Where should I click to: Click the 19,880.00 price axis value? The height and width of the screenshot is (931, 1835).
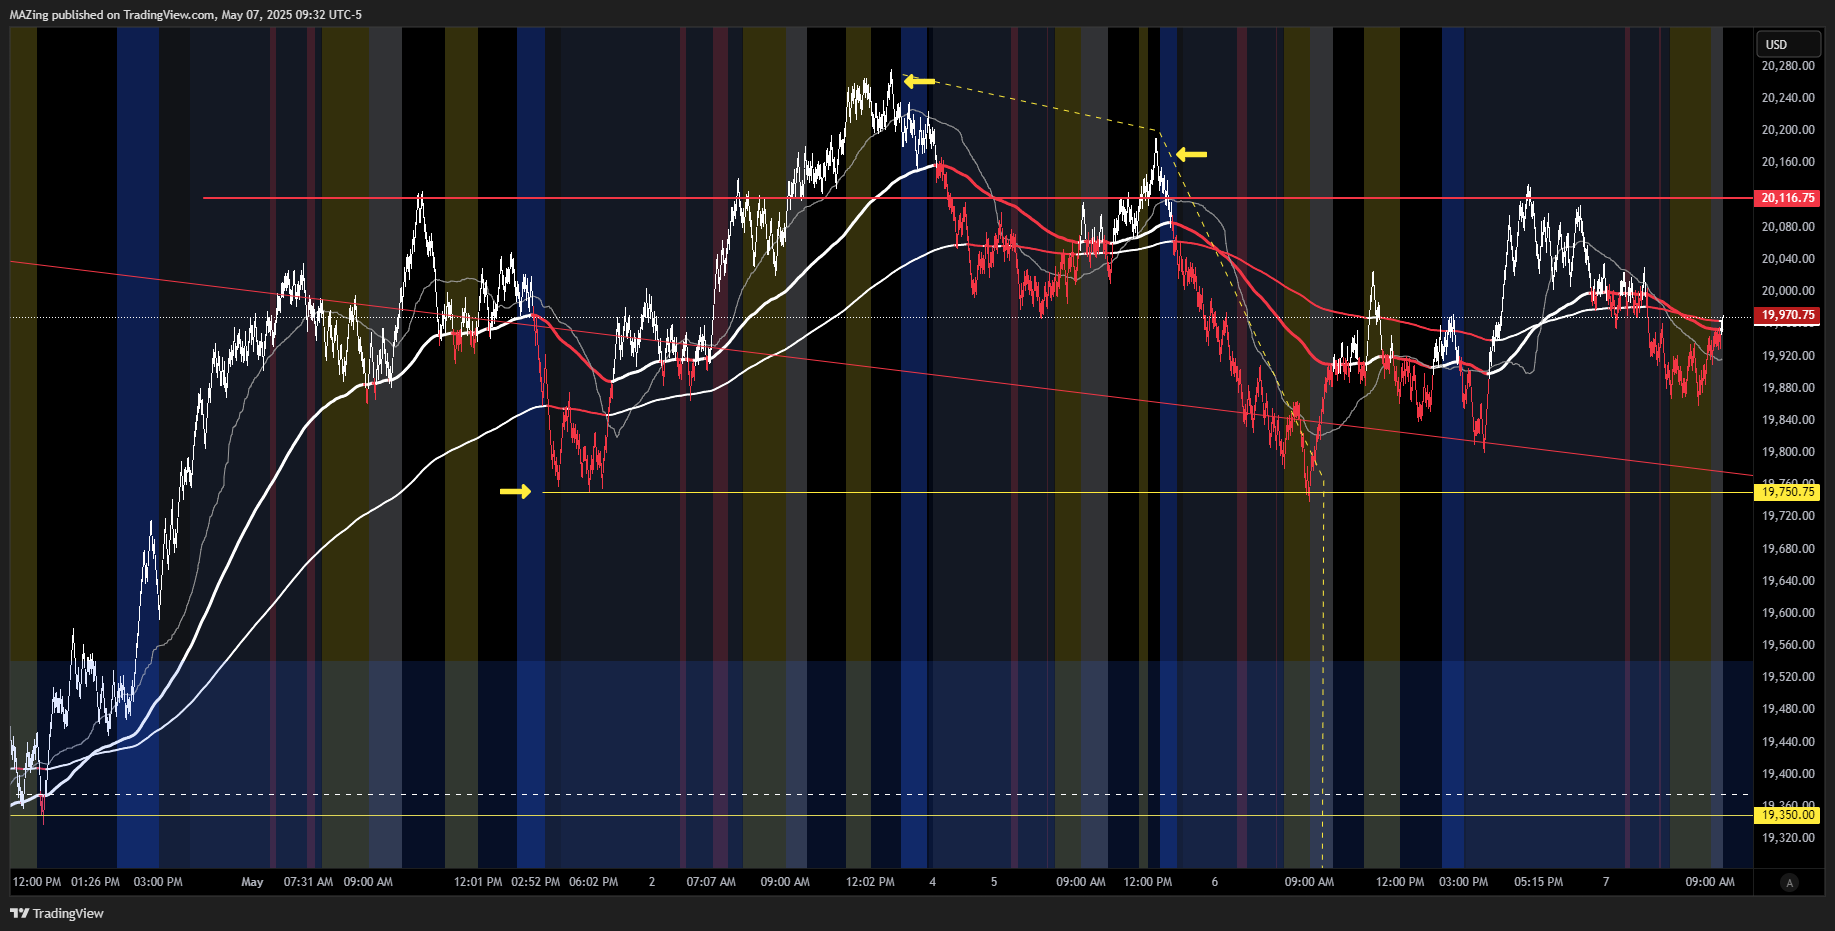pos(1788,388)
